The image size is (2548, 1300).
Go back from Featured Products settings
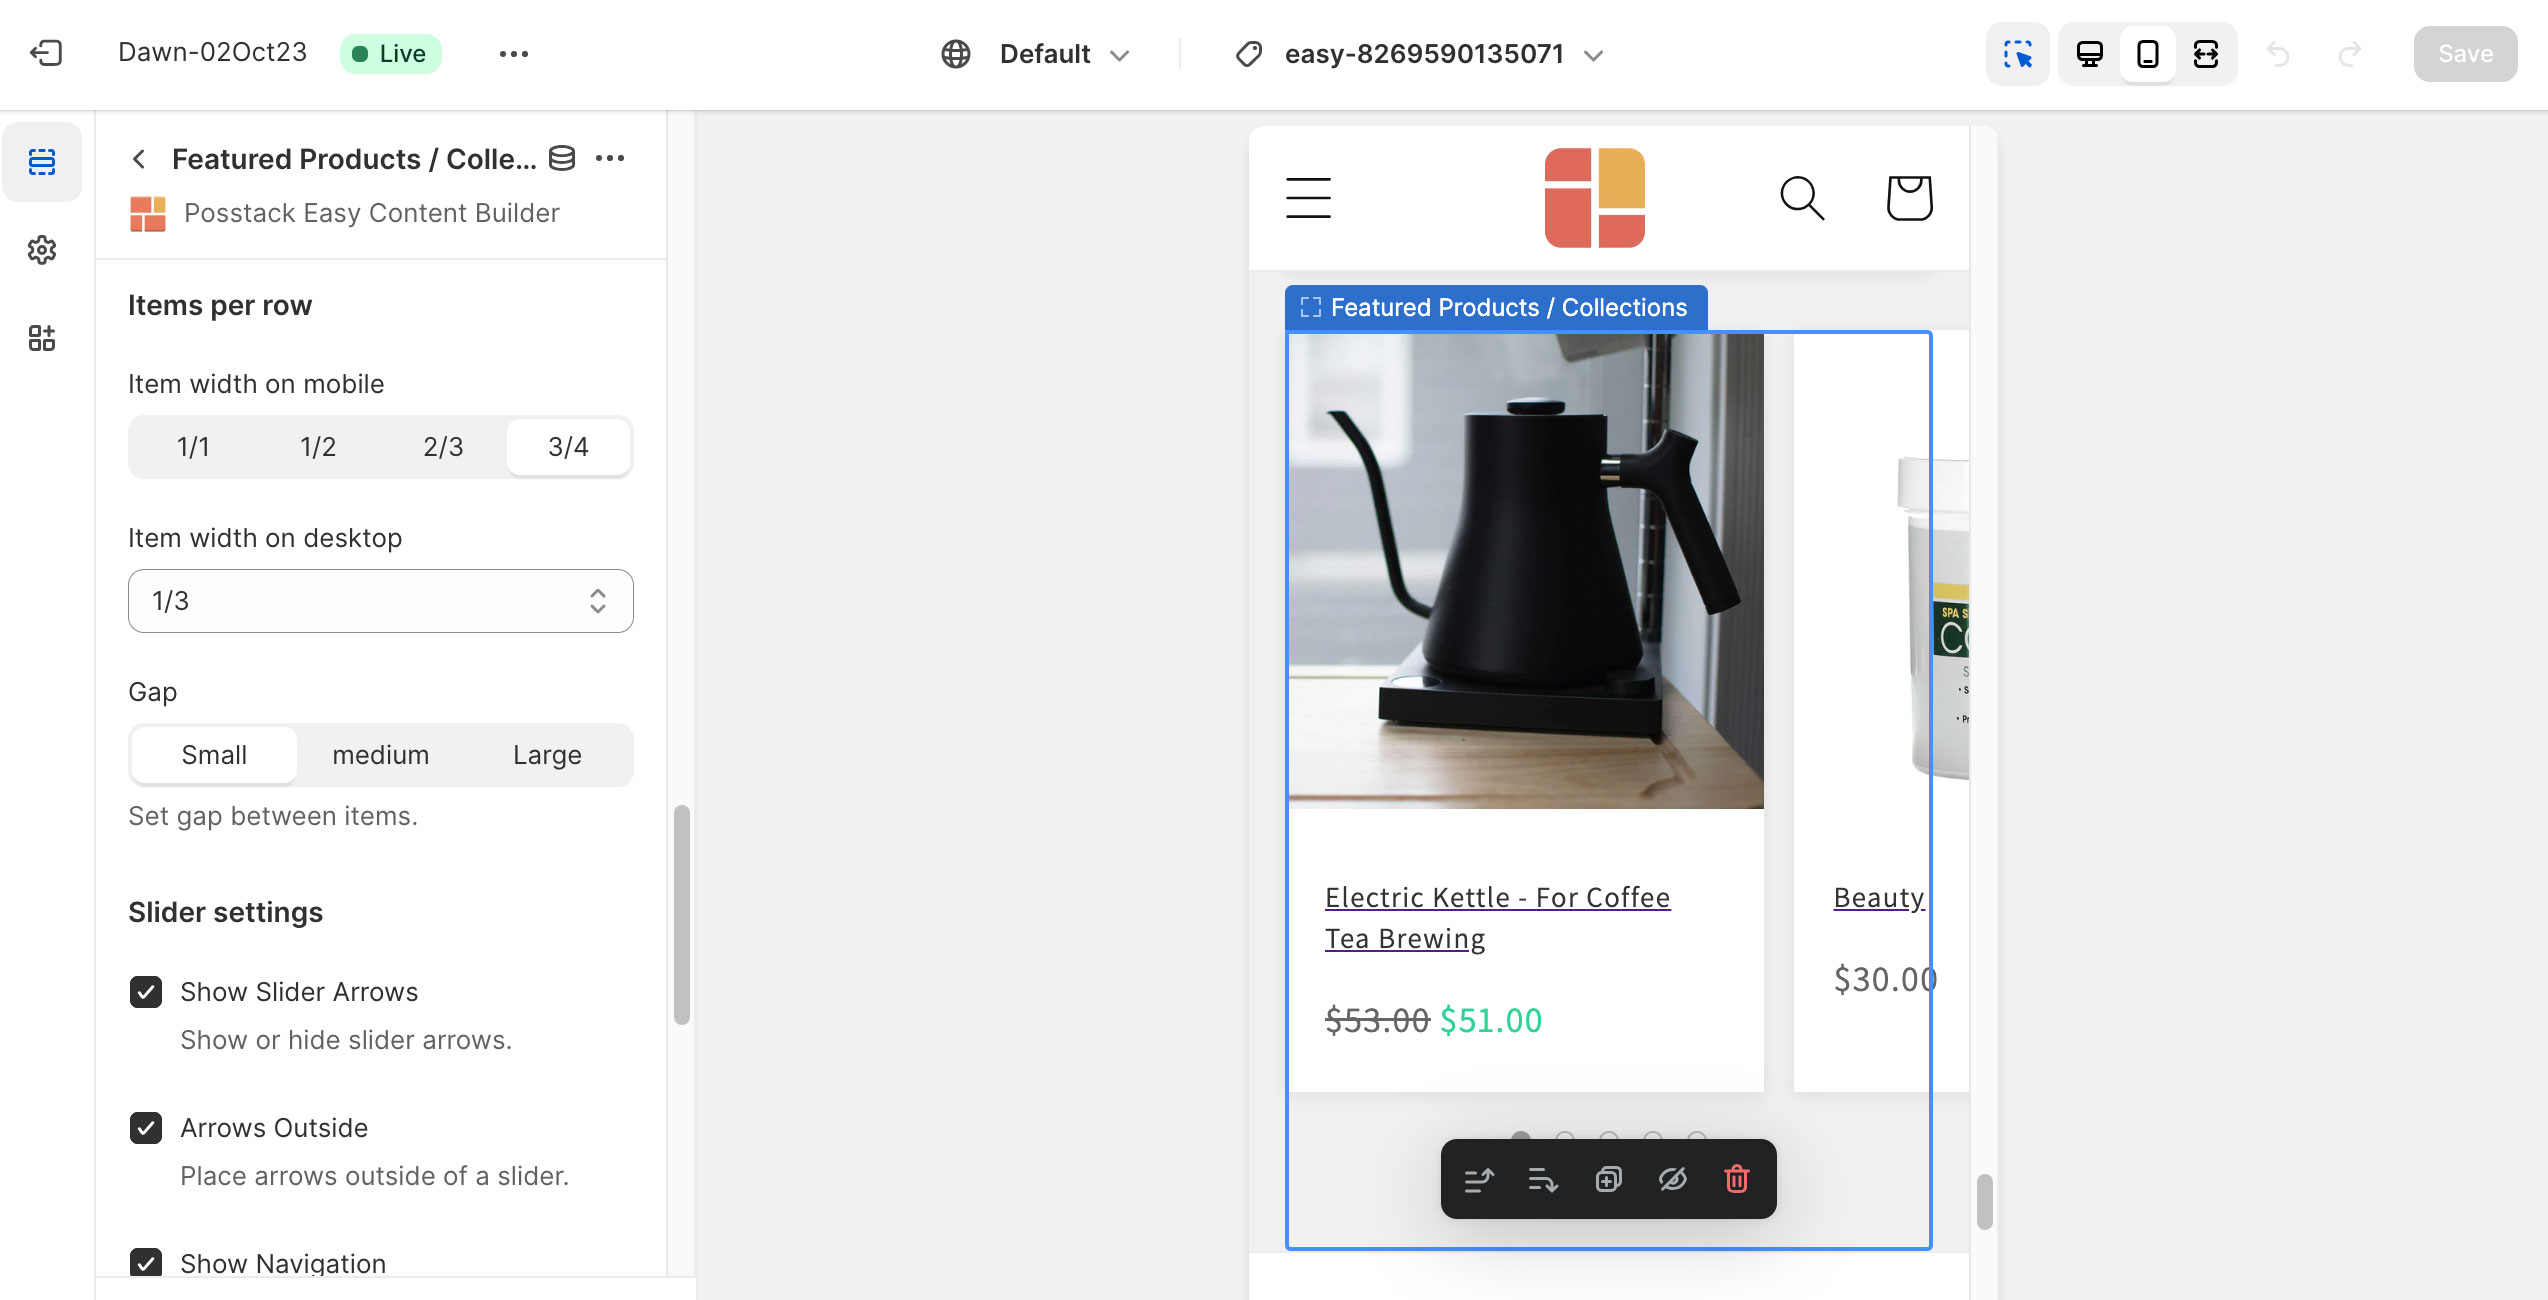point(139,159)
